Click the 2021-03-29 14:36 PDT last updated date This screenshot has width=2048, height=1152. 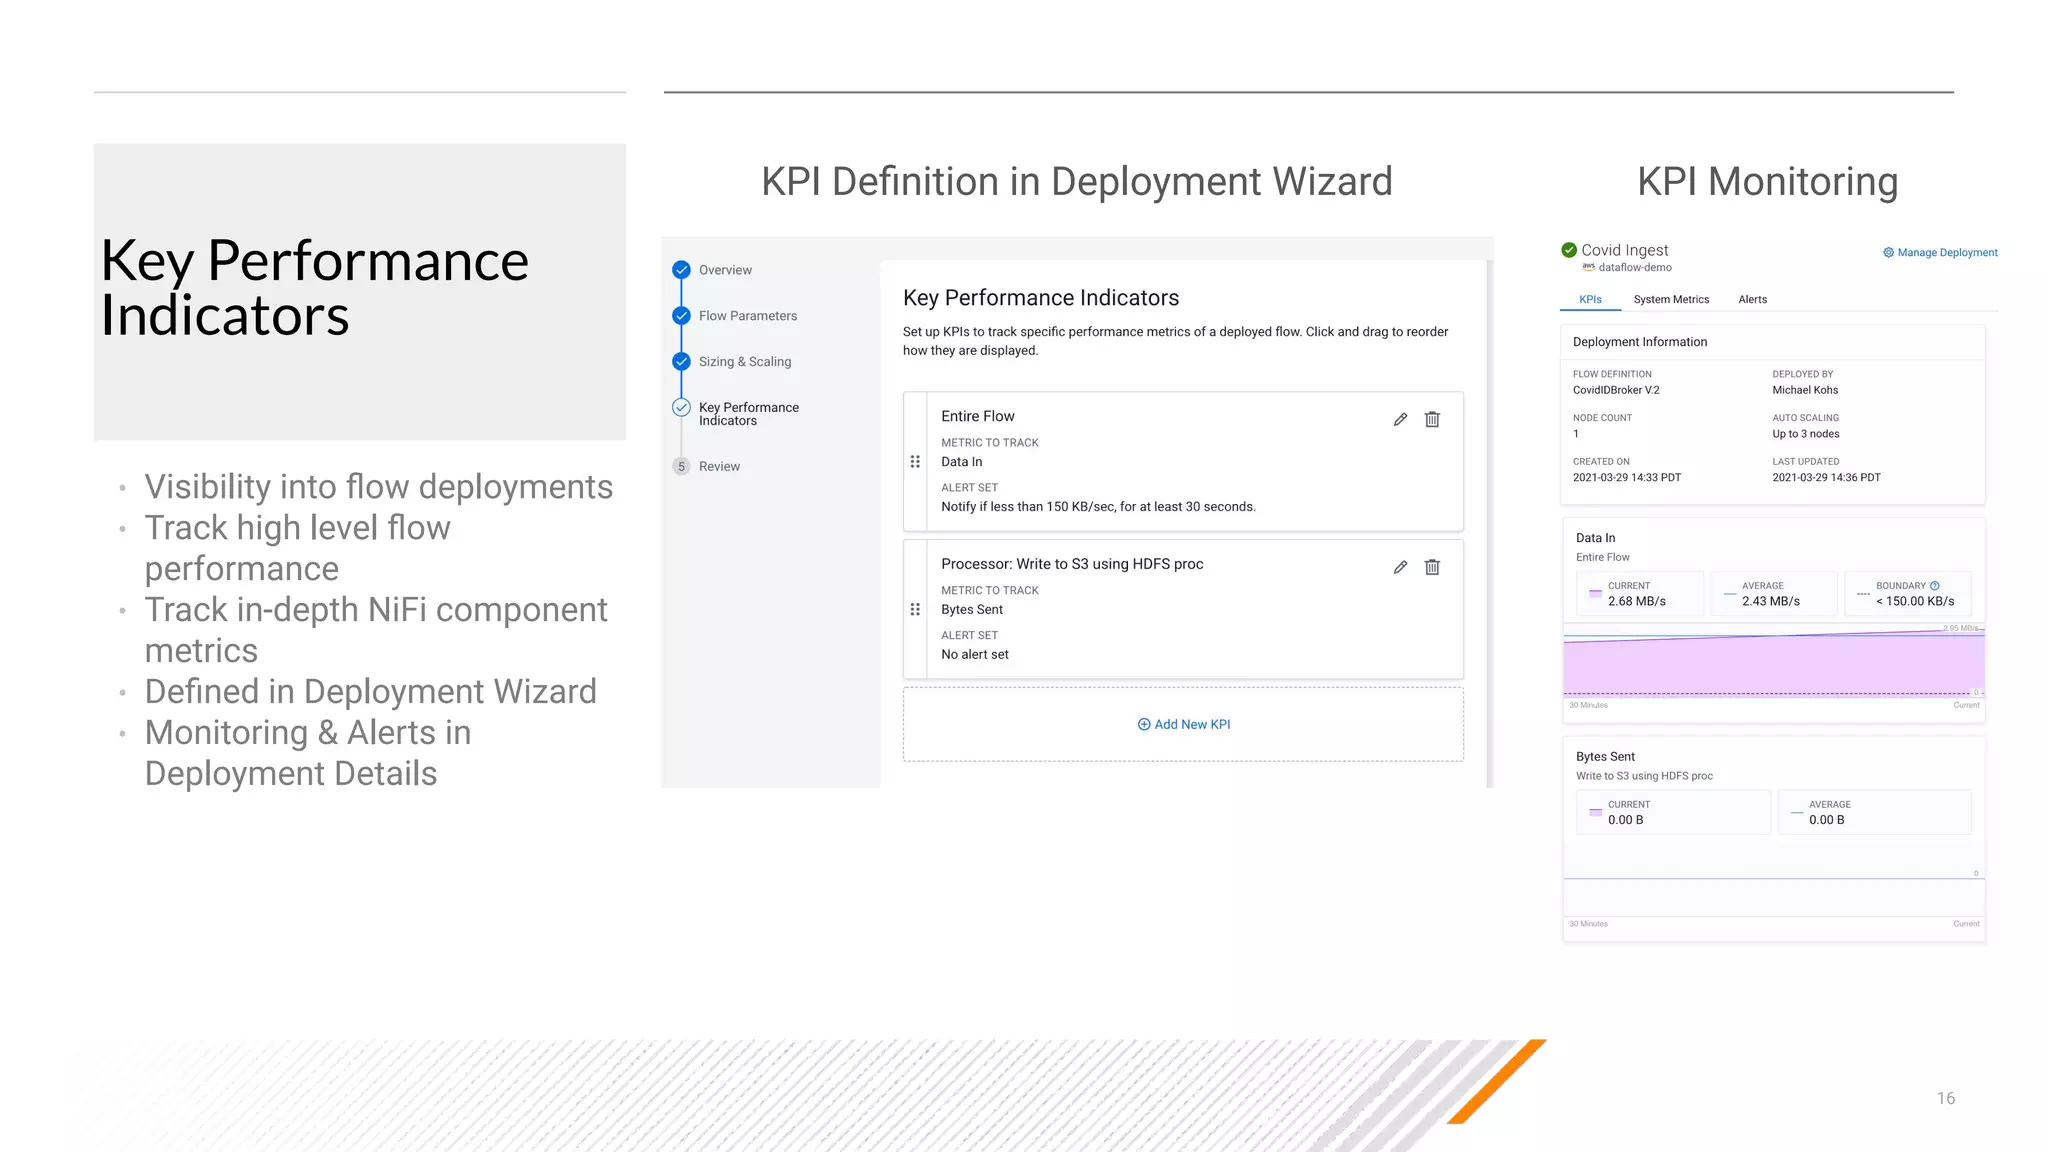pos(1826,478)
